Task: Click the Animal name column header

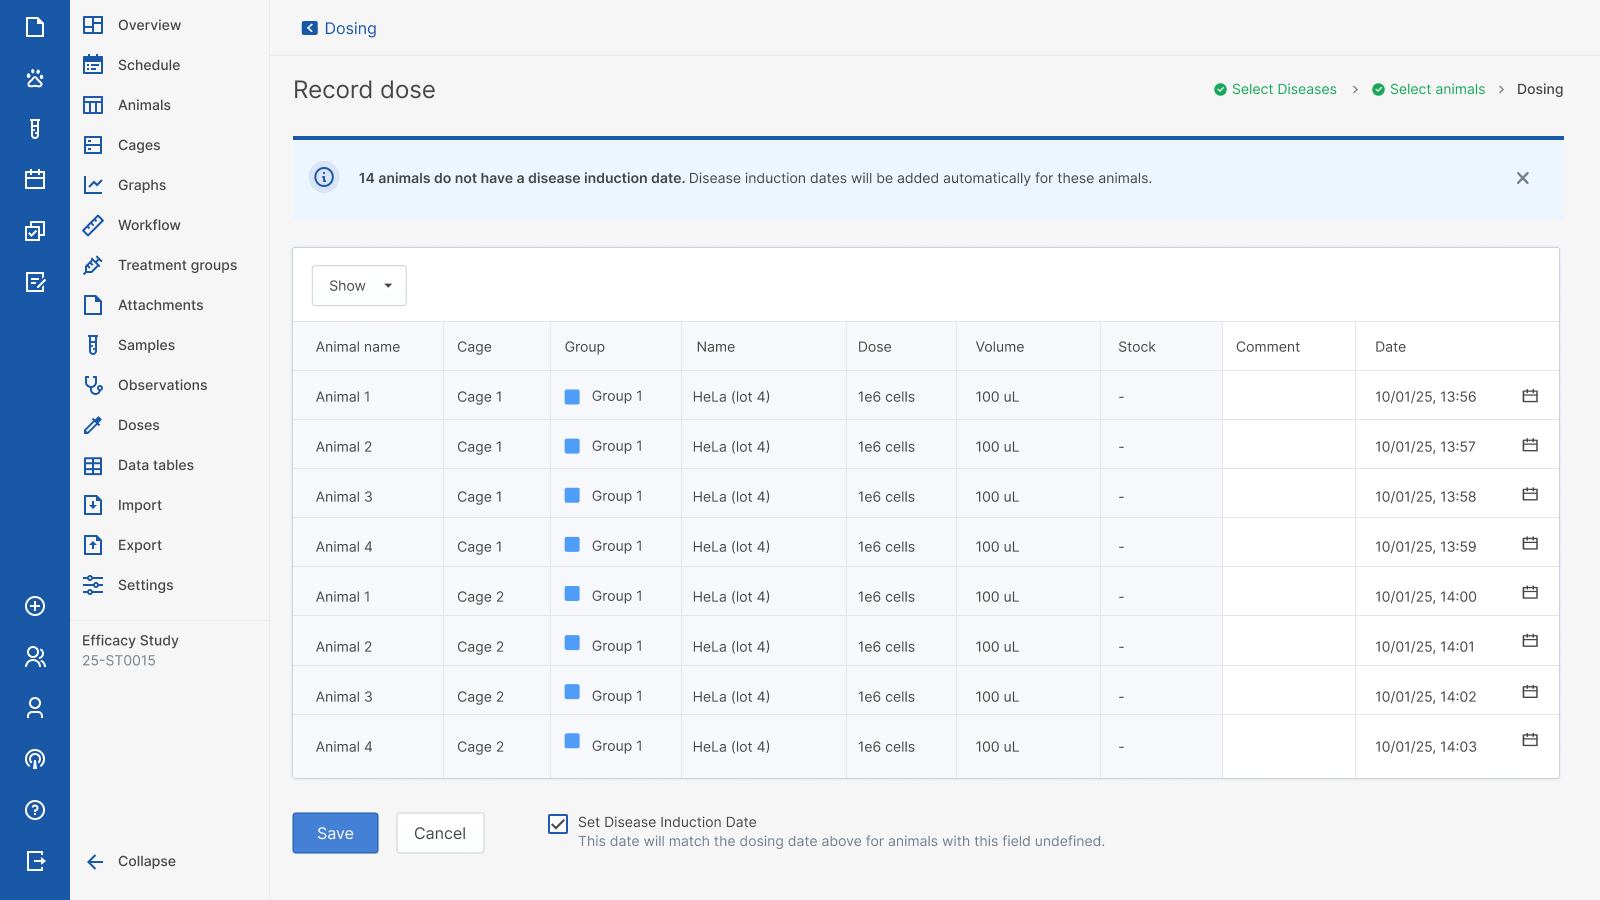Action: 358,347
